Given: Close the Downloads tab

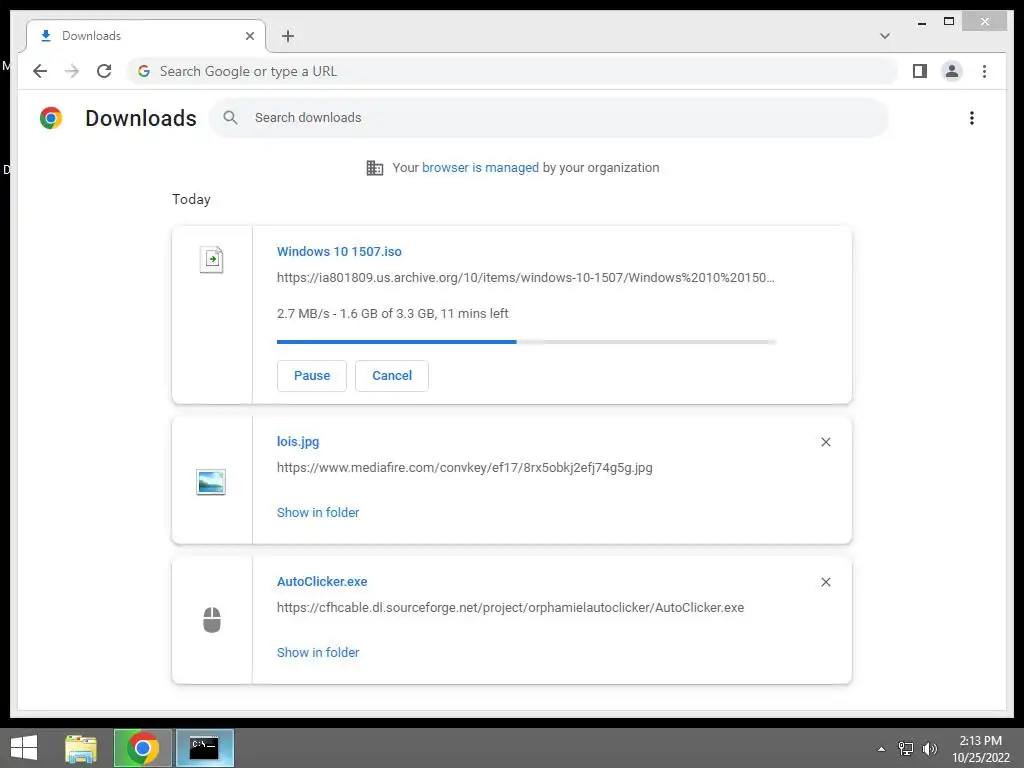Looking at the screenshot, I should (249, 36).
